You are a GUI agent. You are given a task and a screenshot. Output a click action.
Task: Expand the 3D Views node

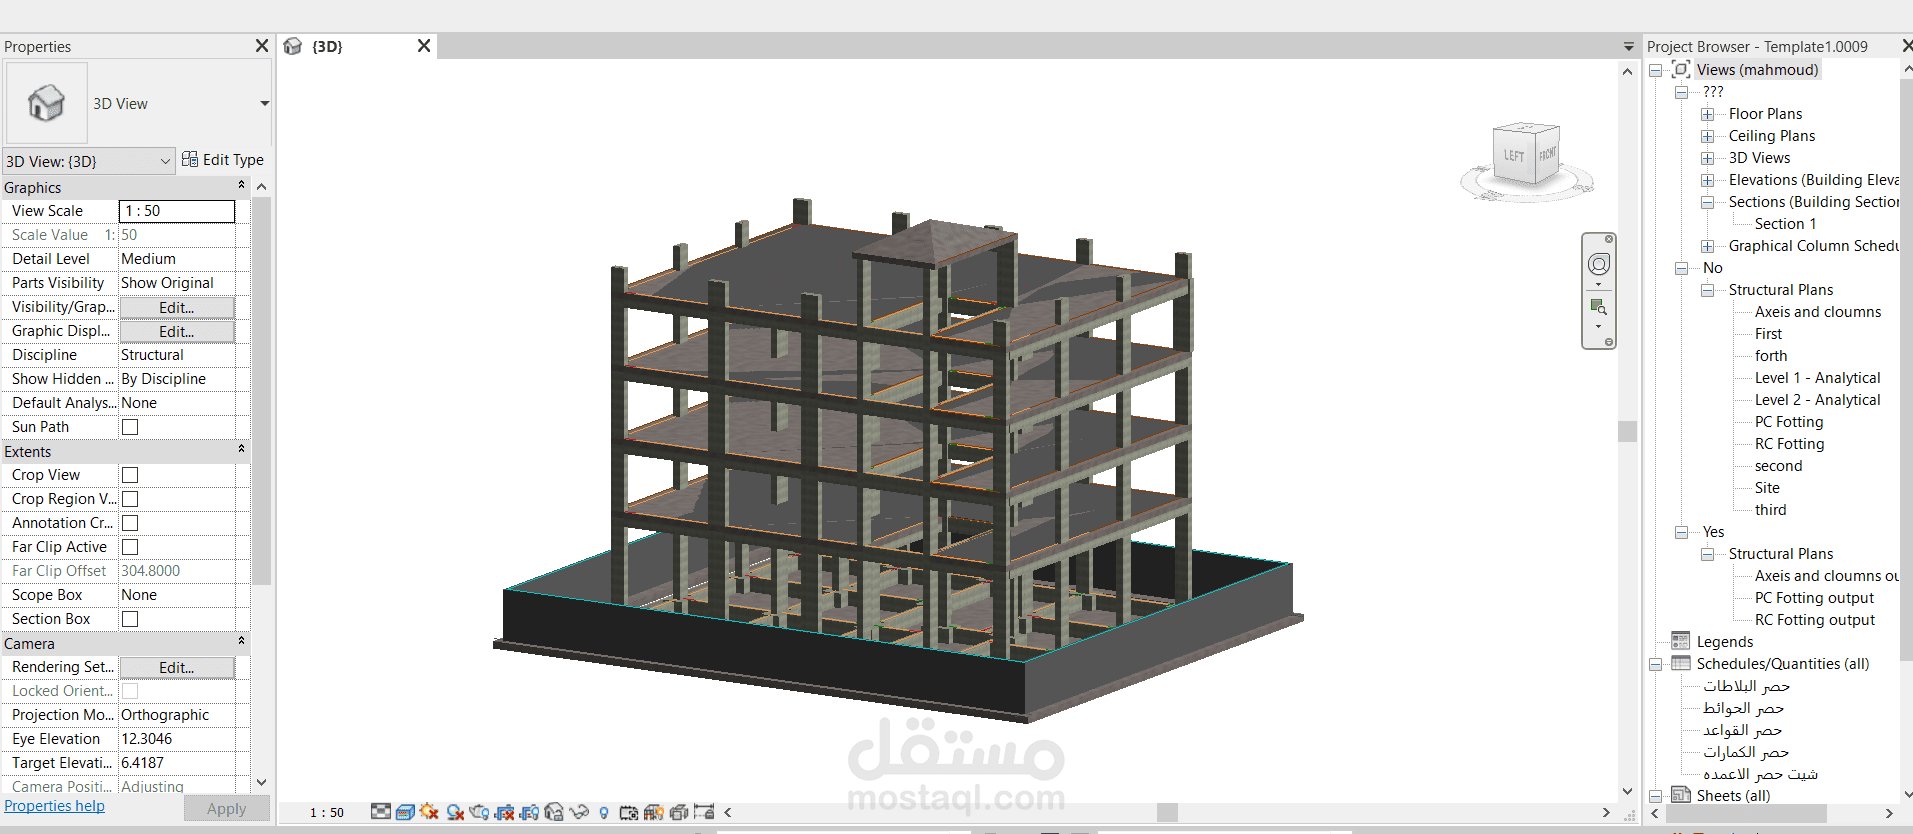coord(1708,158)
